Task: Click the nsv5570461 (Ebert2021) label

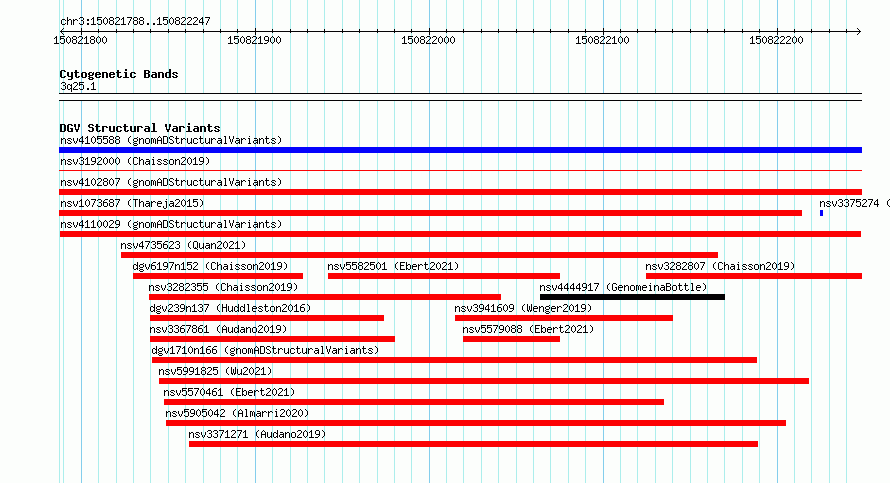Action: [x=229, y=392]
